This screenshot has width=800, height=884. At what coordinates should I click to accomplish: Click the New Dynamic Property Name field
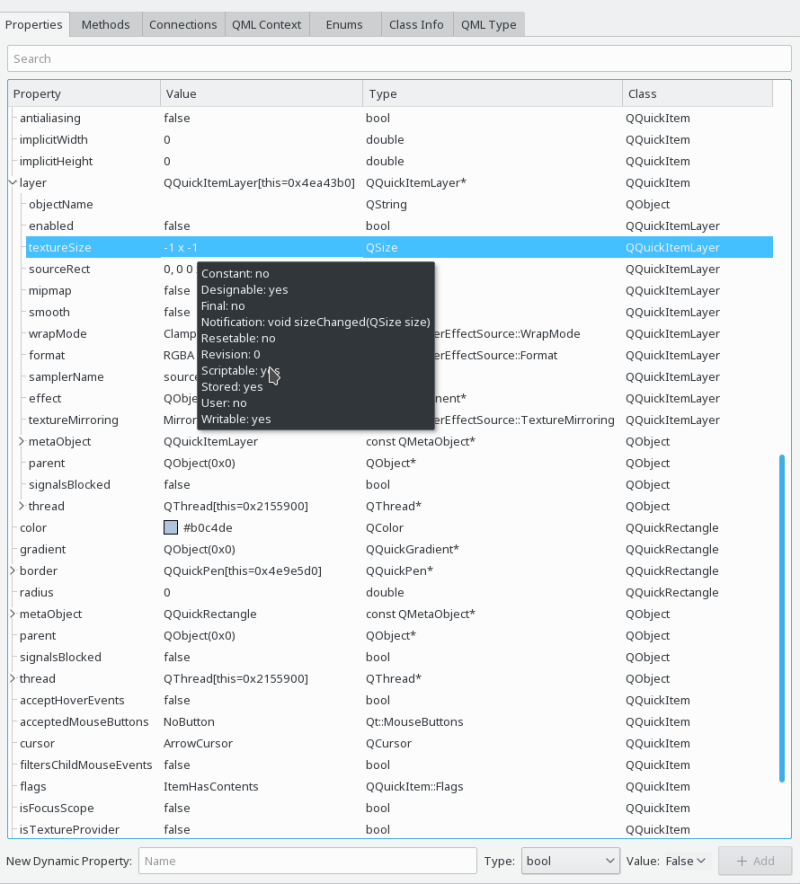pos(308,861)
